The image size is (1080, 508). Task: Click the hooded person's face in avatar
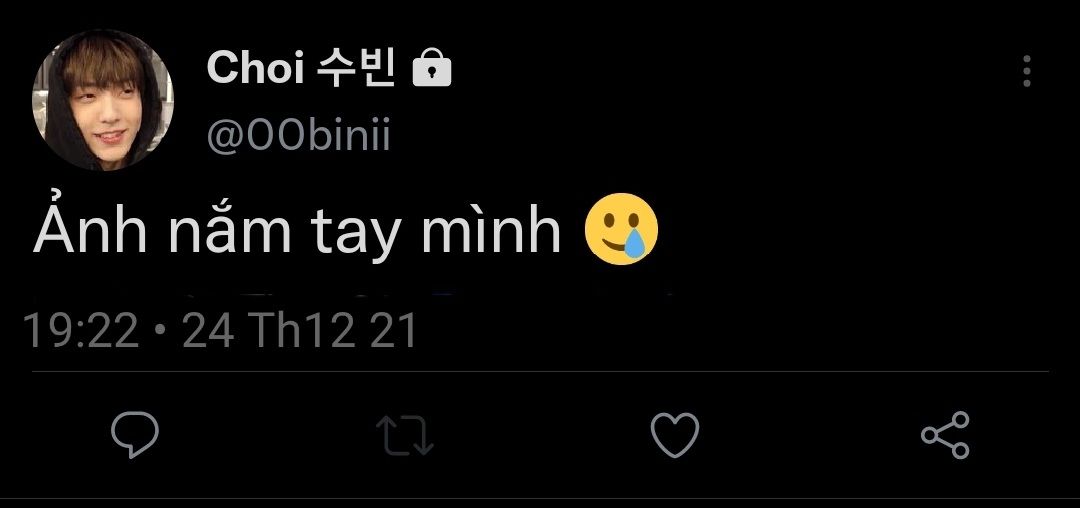tap(103, 110)
